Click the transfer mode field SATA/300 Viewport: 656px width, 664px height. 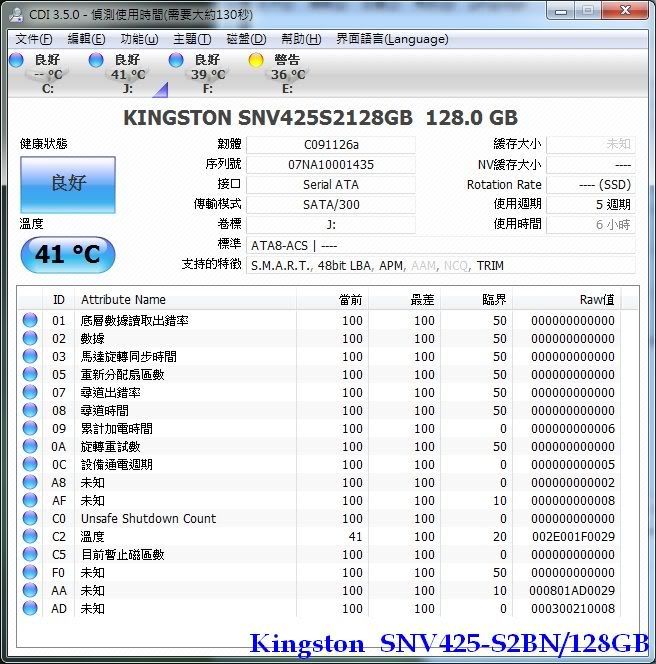[331, 205]
